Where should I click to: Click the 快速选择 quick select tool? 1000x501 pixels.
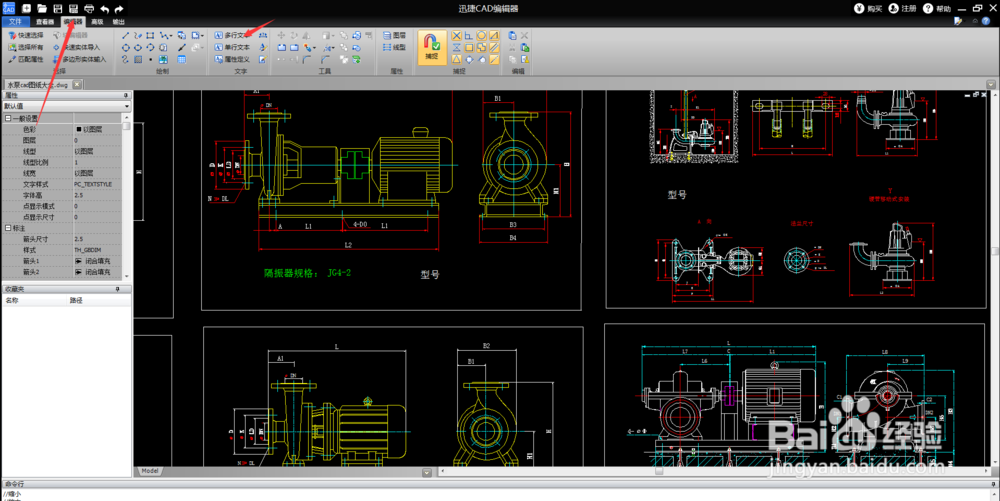point(26,36)
